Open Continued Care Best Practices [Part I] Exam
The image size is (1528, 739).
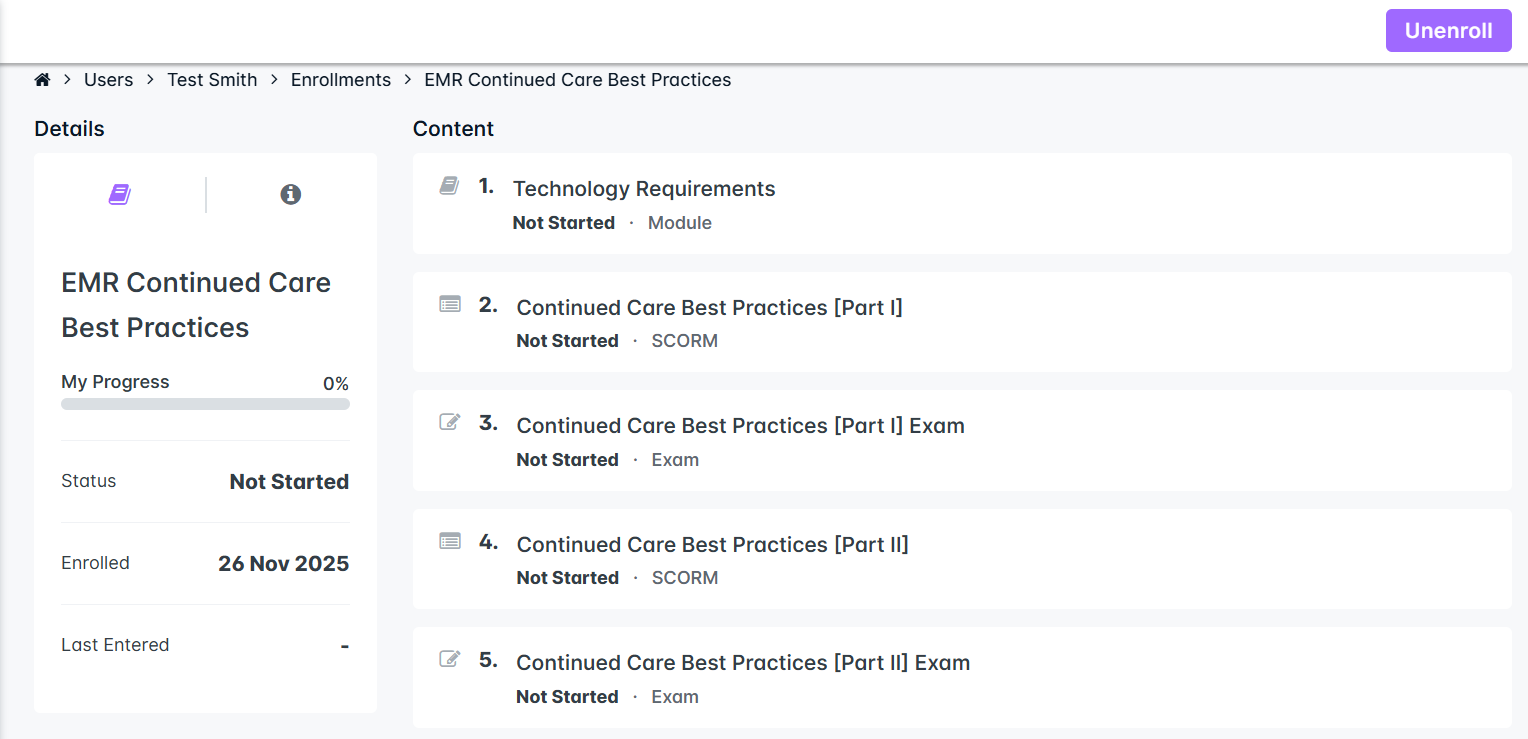[x=740, y=426]
